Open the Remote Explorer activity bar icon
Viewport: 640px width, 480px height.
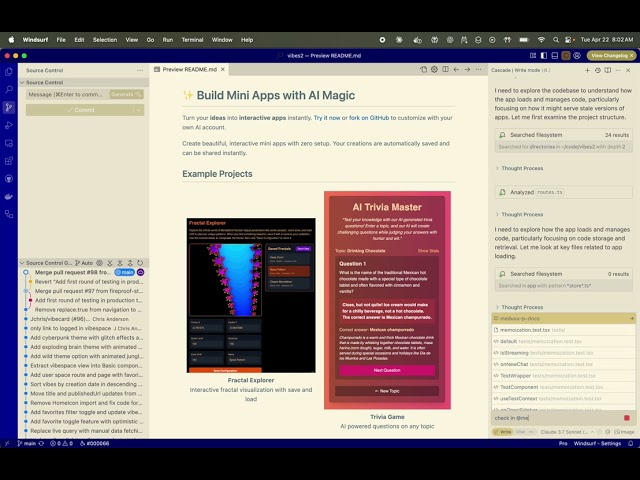tap(9, 143)
